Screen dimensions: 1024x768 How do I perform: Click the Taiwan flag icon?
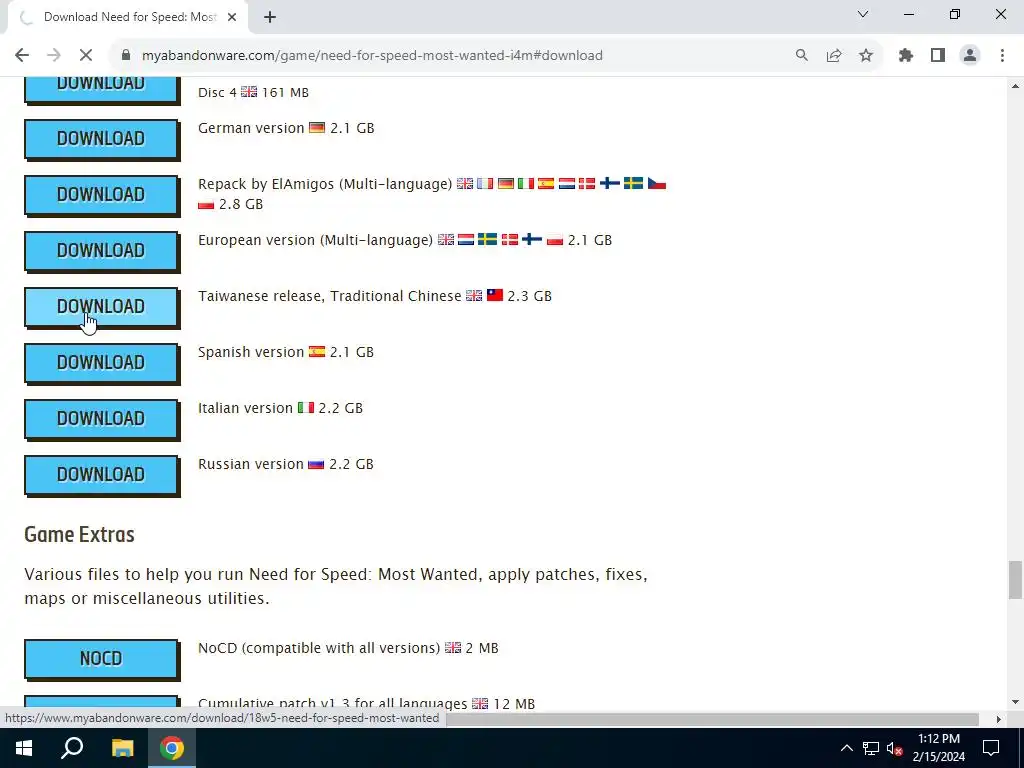(495, 295)
